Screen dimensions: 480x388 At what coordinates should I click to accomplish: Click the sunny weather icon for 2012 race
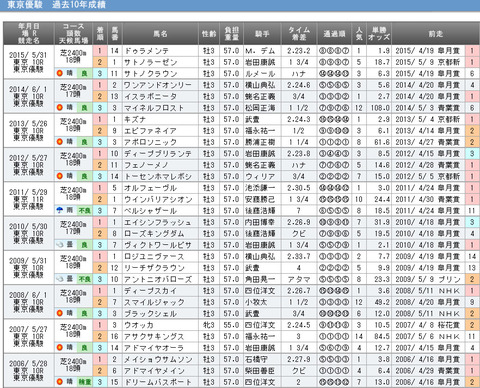[60, 176]
